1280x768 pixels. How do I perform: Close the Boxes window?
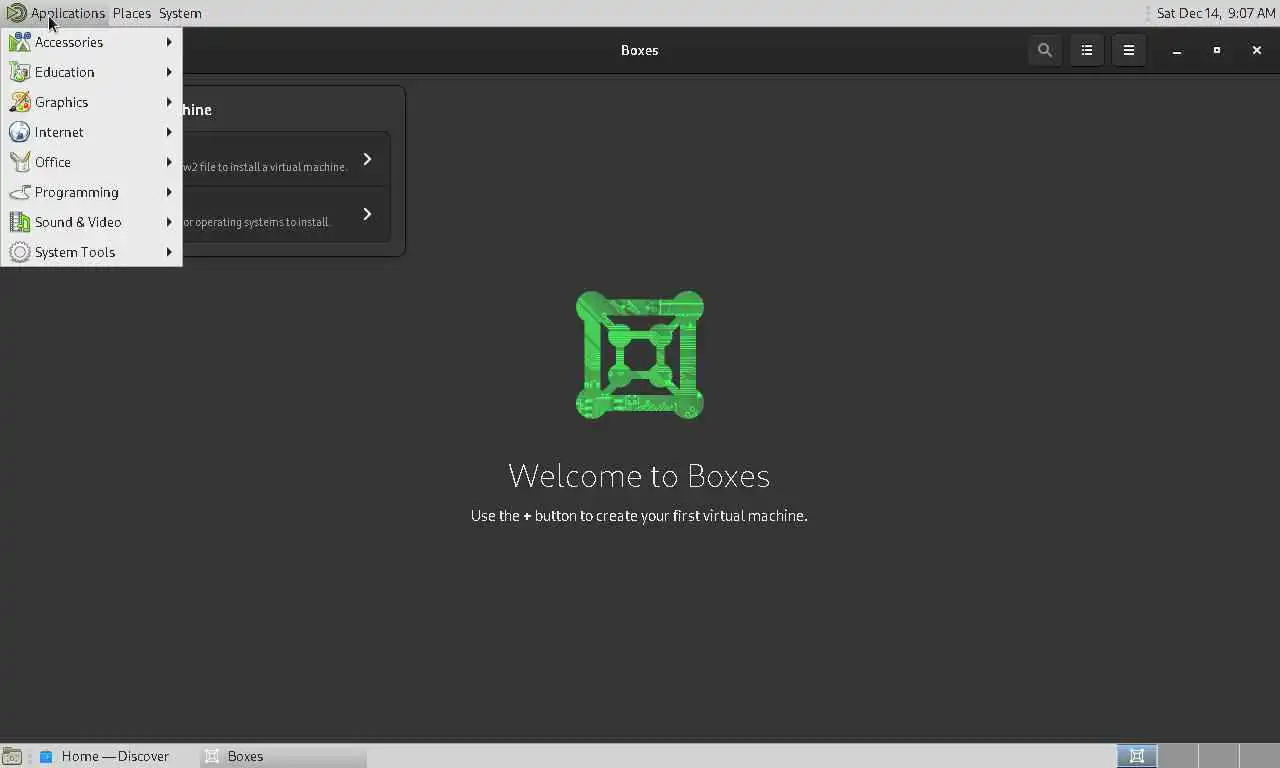(x=1257, y=50)
